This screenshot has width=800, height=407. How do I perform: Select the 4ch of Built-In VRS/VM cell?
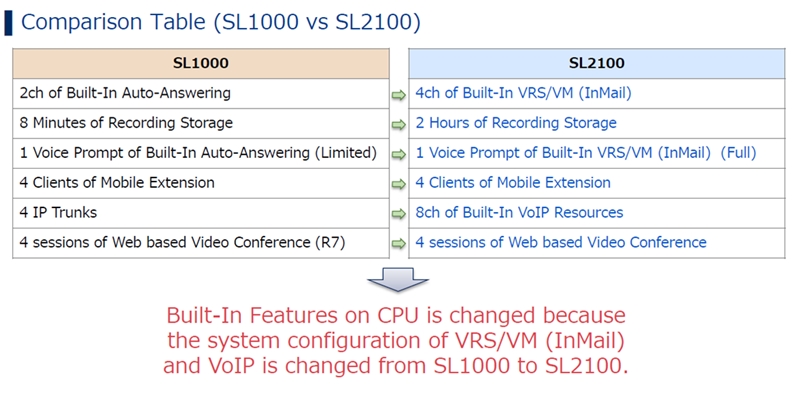tap(597, 93)
